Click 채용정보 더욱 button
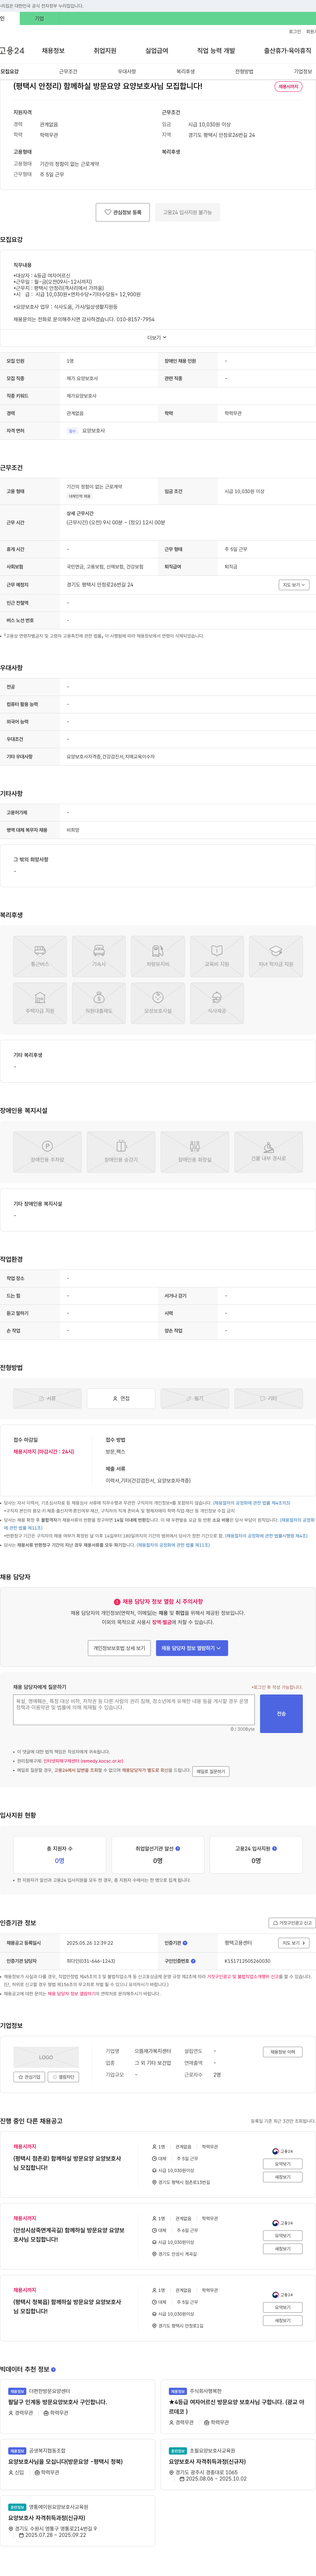This screenshot has height=2576, width=316. tap(283, 2052)
